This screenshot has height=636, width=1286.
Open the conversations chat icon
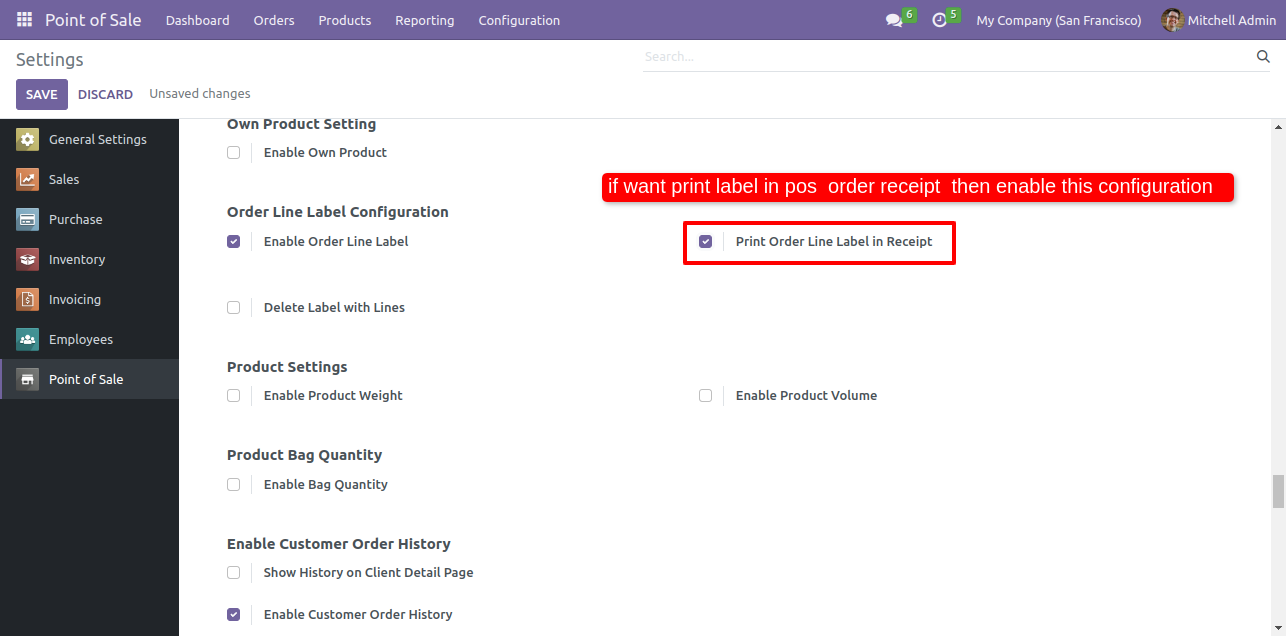(x=893, y=20)
